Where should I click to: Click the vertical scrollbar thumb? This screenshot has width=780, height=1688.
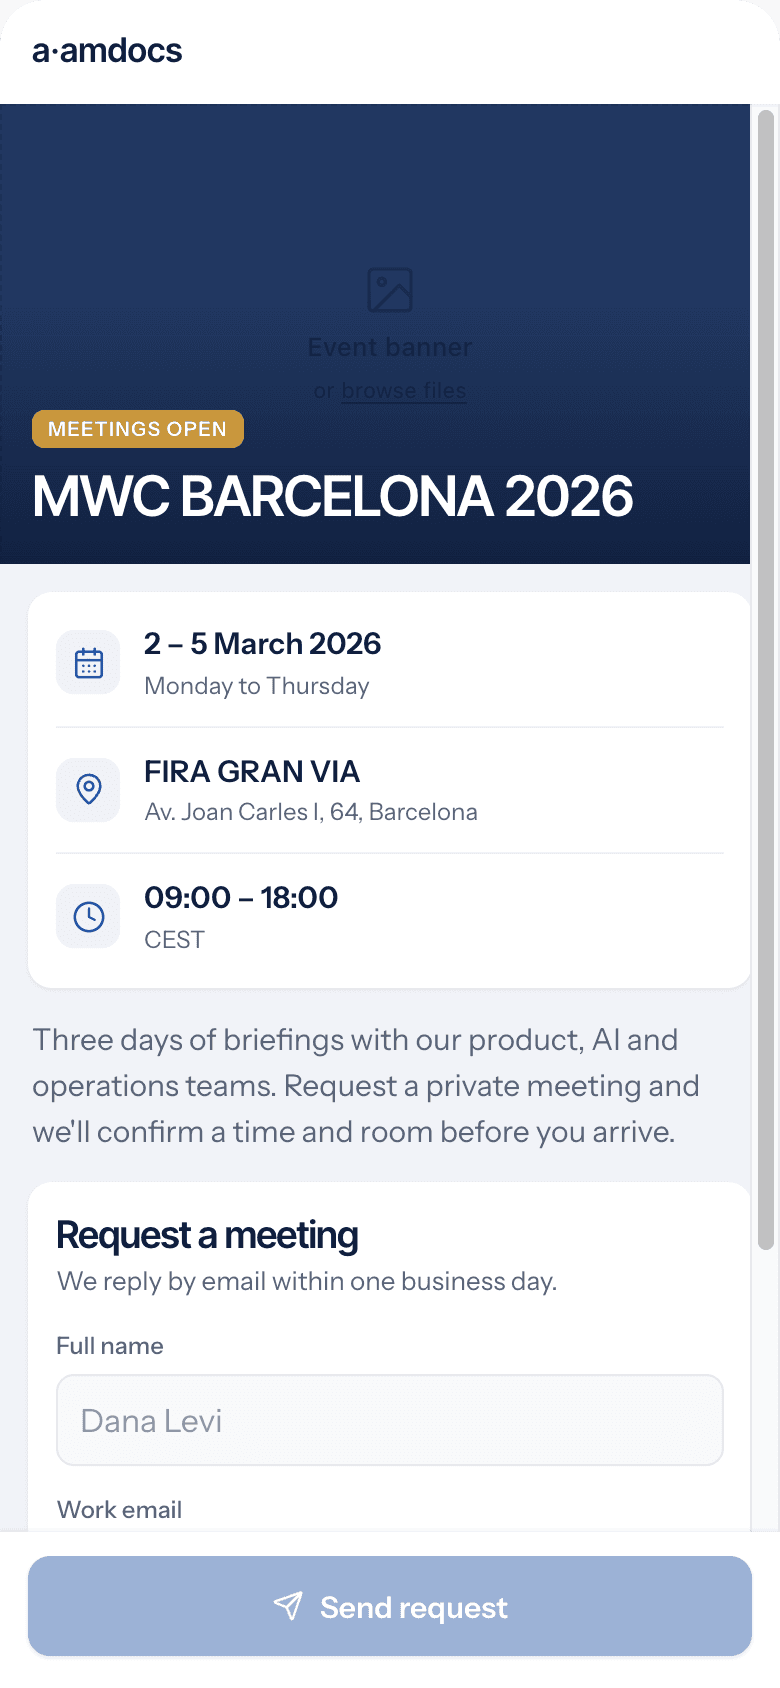[766, 680]
